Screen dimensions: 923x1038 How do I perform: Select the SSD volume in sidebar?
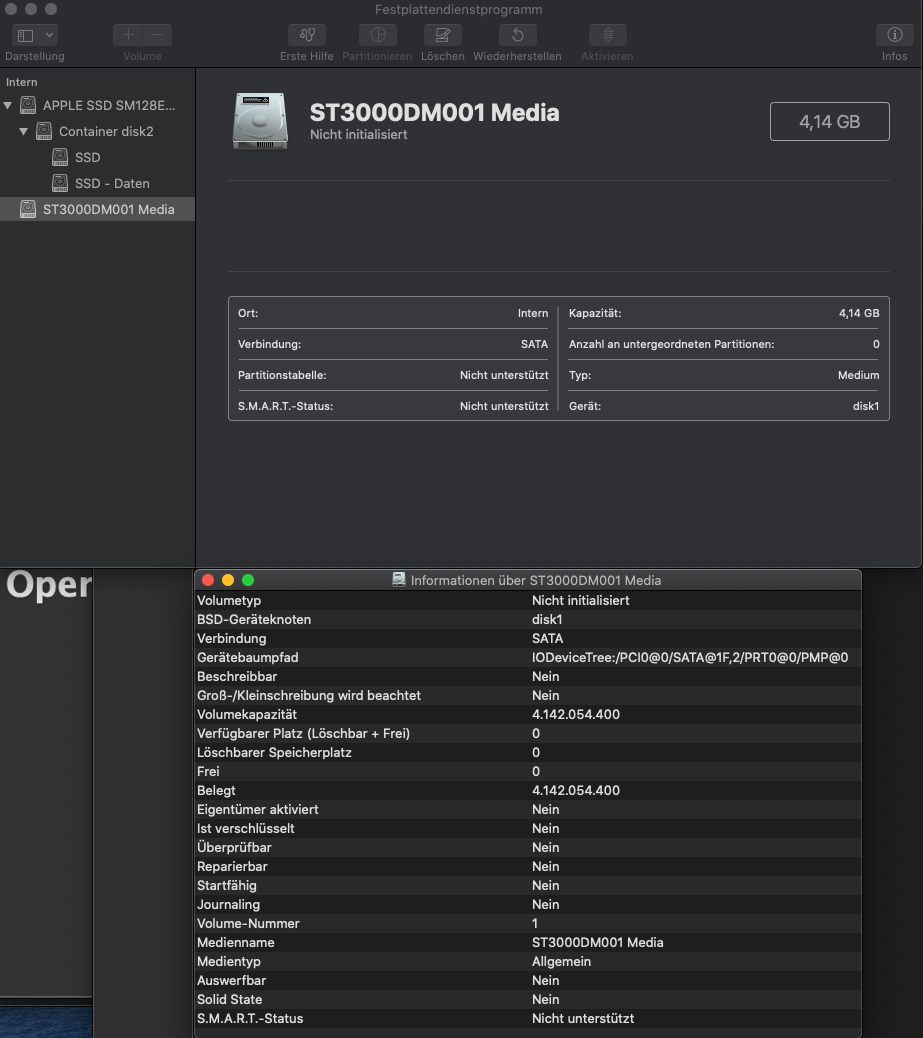pyautogui.click(x=87, y=157)
